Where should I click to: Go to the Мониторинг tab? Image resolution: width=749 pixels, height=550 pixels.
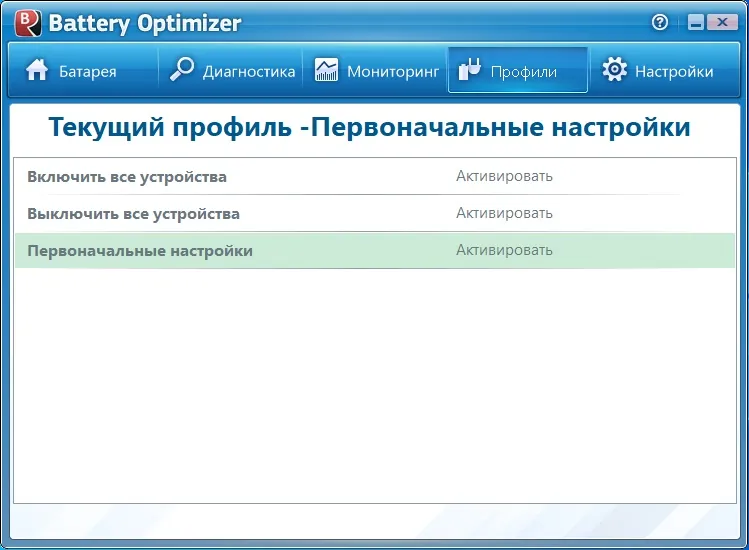tap(374, 70)
